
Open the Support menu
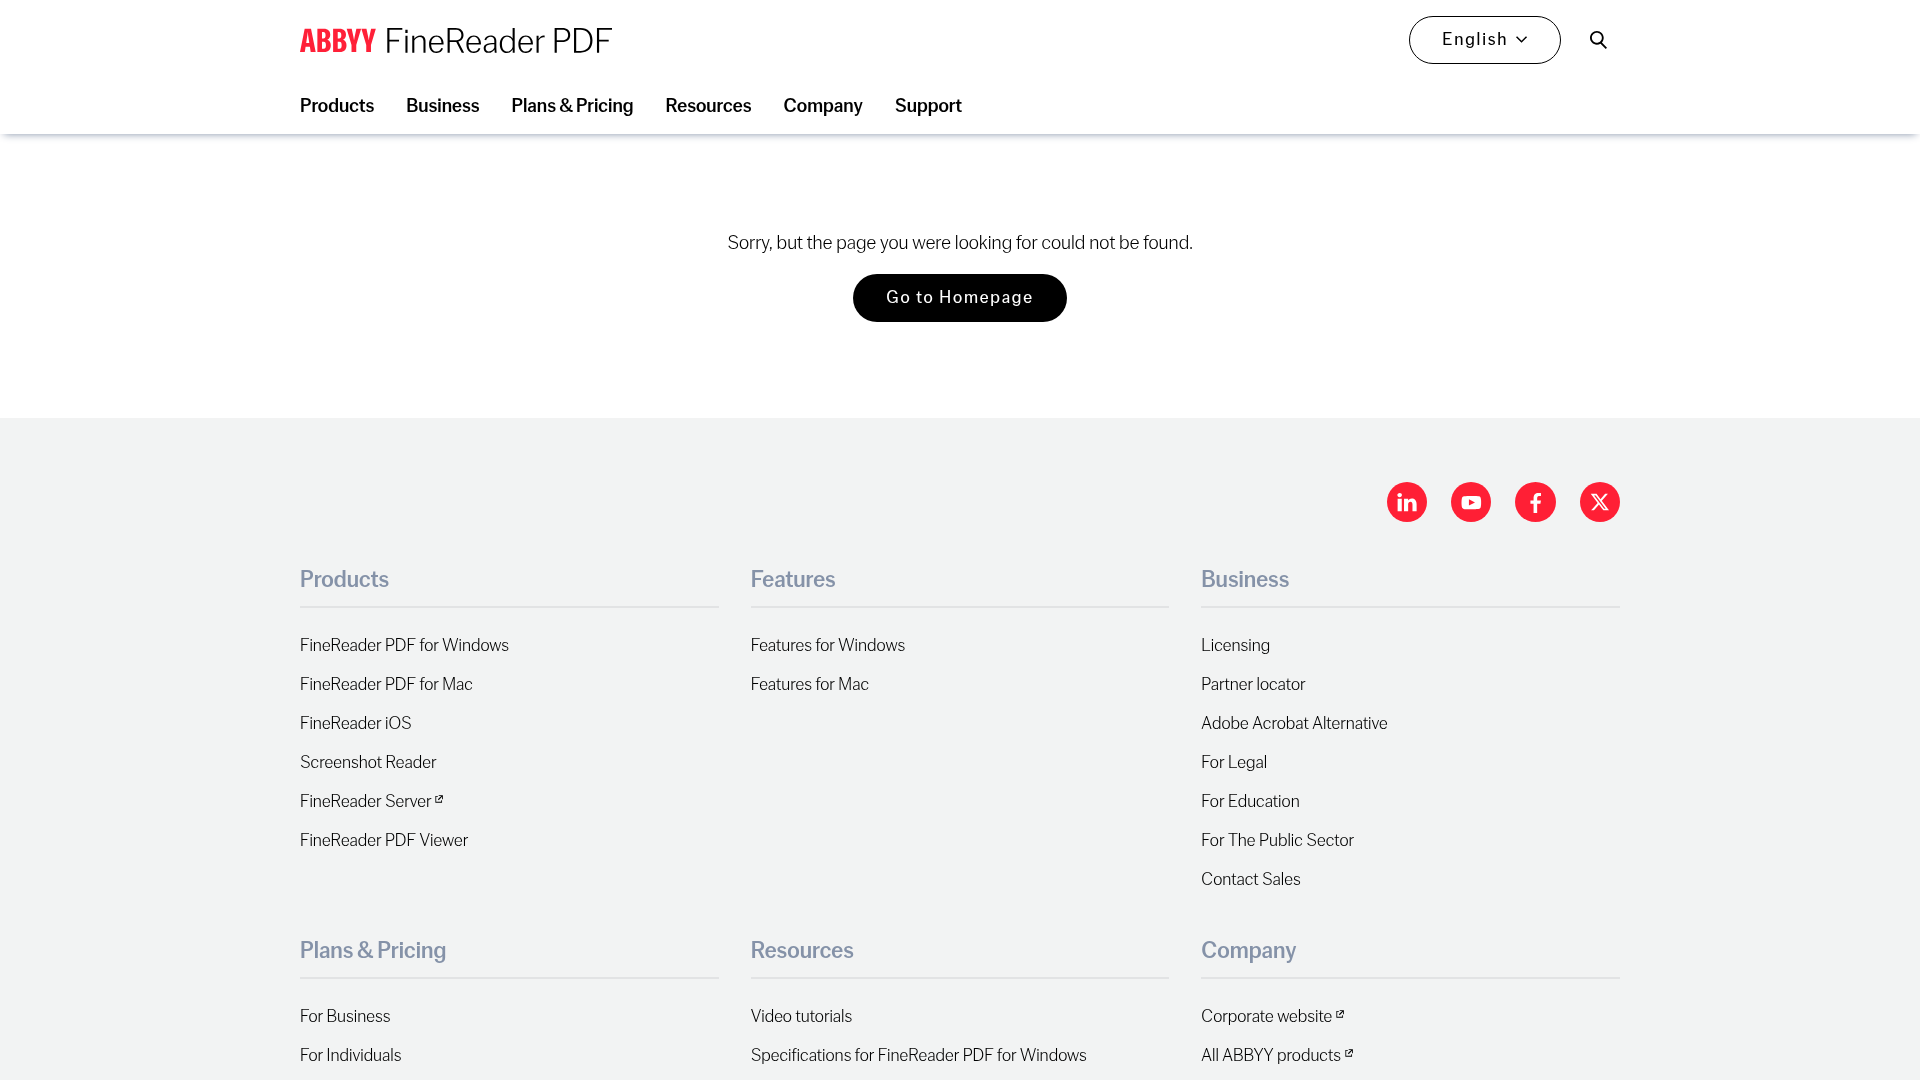coord(927,106)
